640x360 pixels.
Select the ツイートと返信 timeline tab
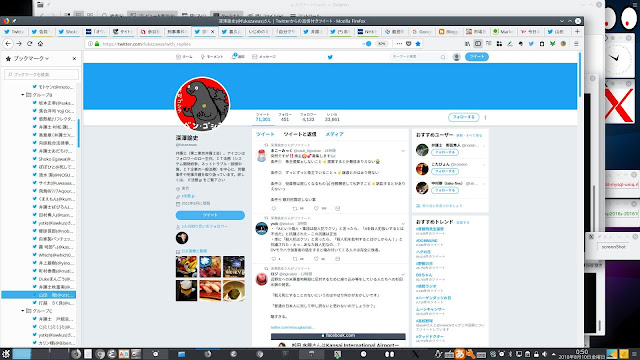pos(300,134)
